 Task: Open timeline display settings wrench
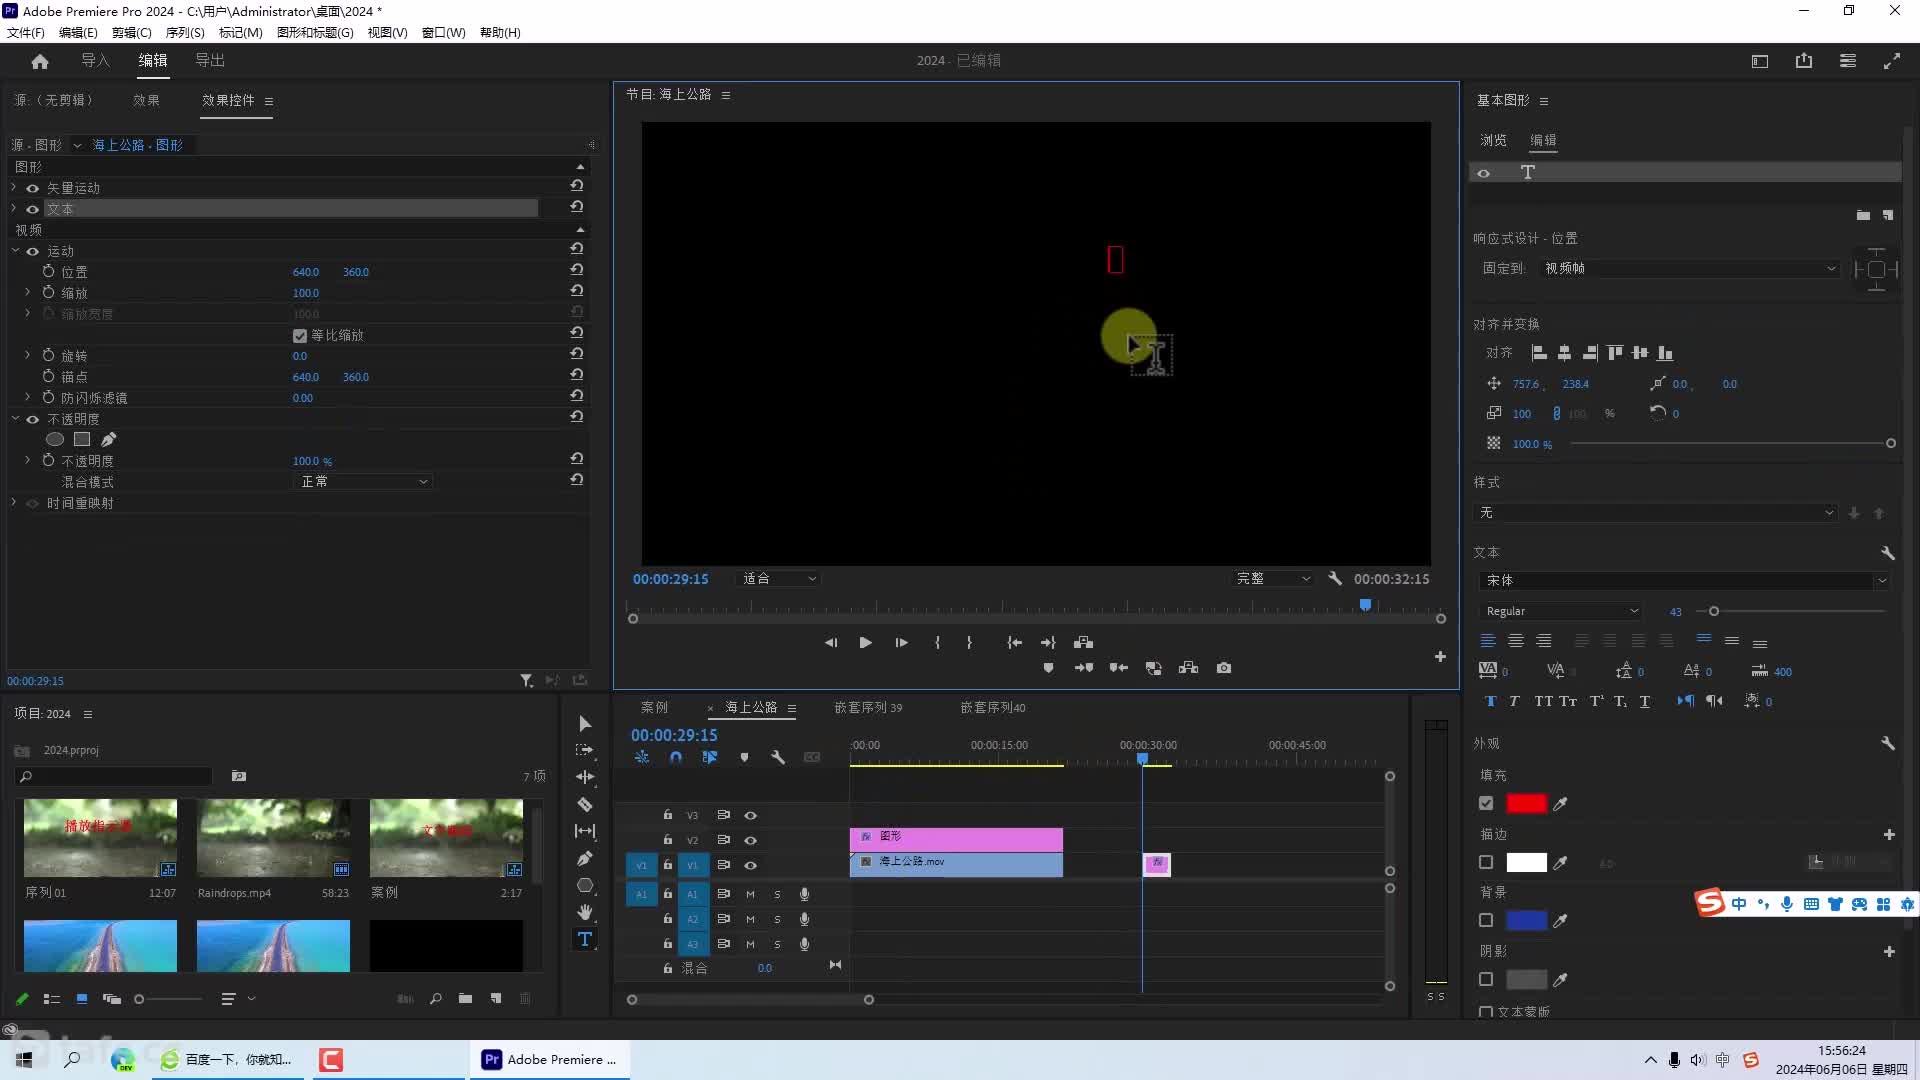pos(778,757)
